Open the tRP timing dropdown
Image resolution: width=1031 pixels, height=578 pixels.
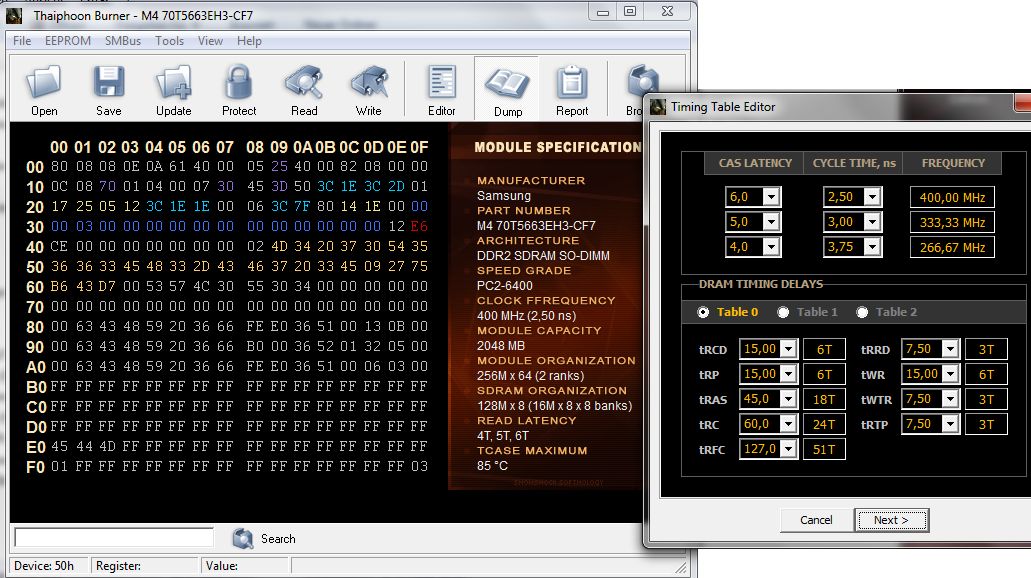point(788,374)
